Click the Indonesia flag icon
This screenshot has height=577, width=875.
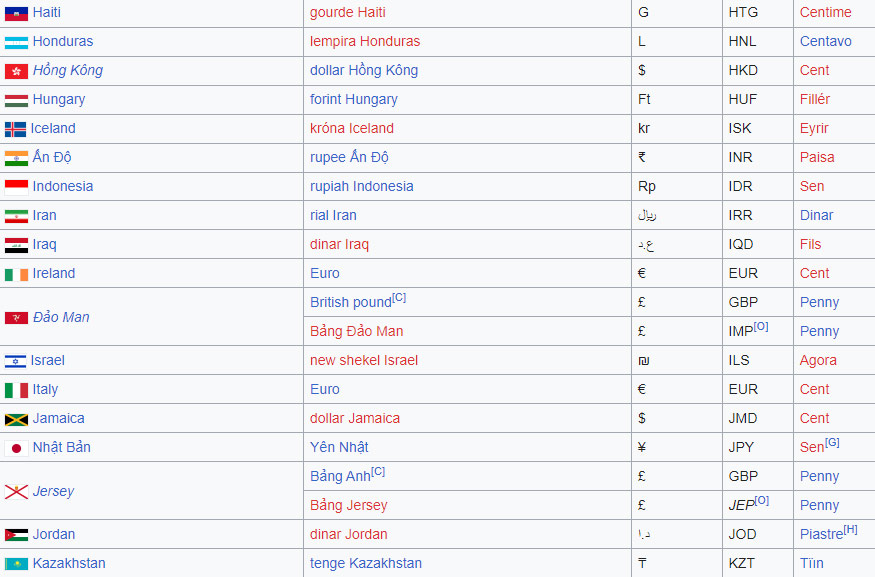coord(16,187)
